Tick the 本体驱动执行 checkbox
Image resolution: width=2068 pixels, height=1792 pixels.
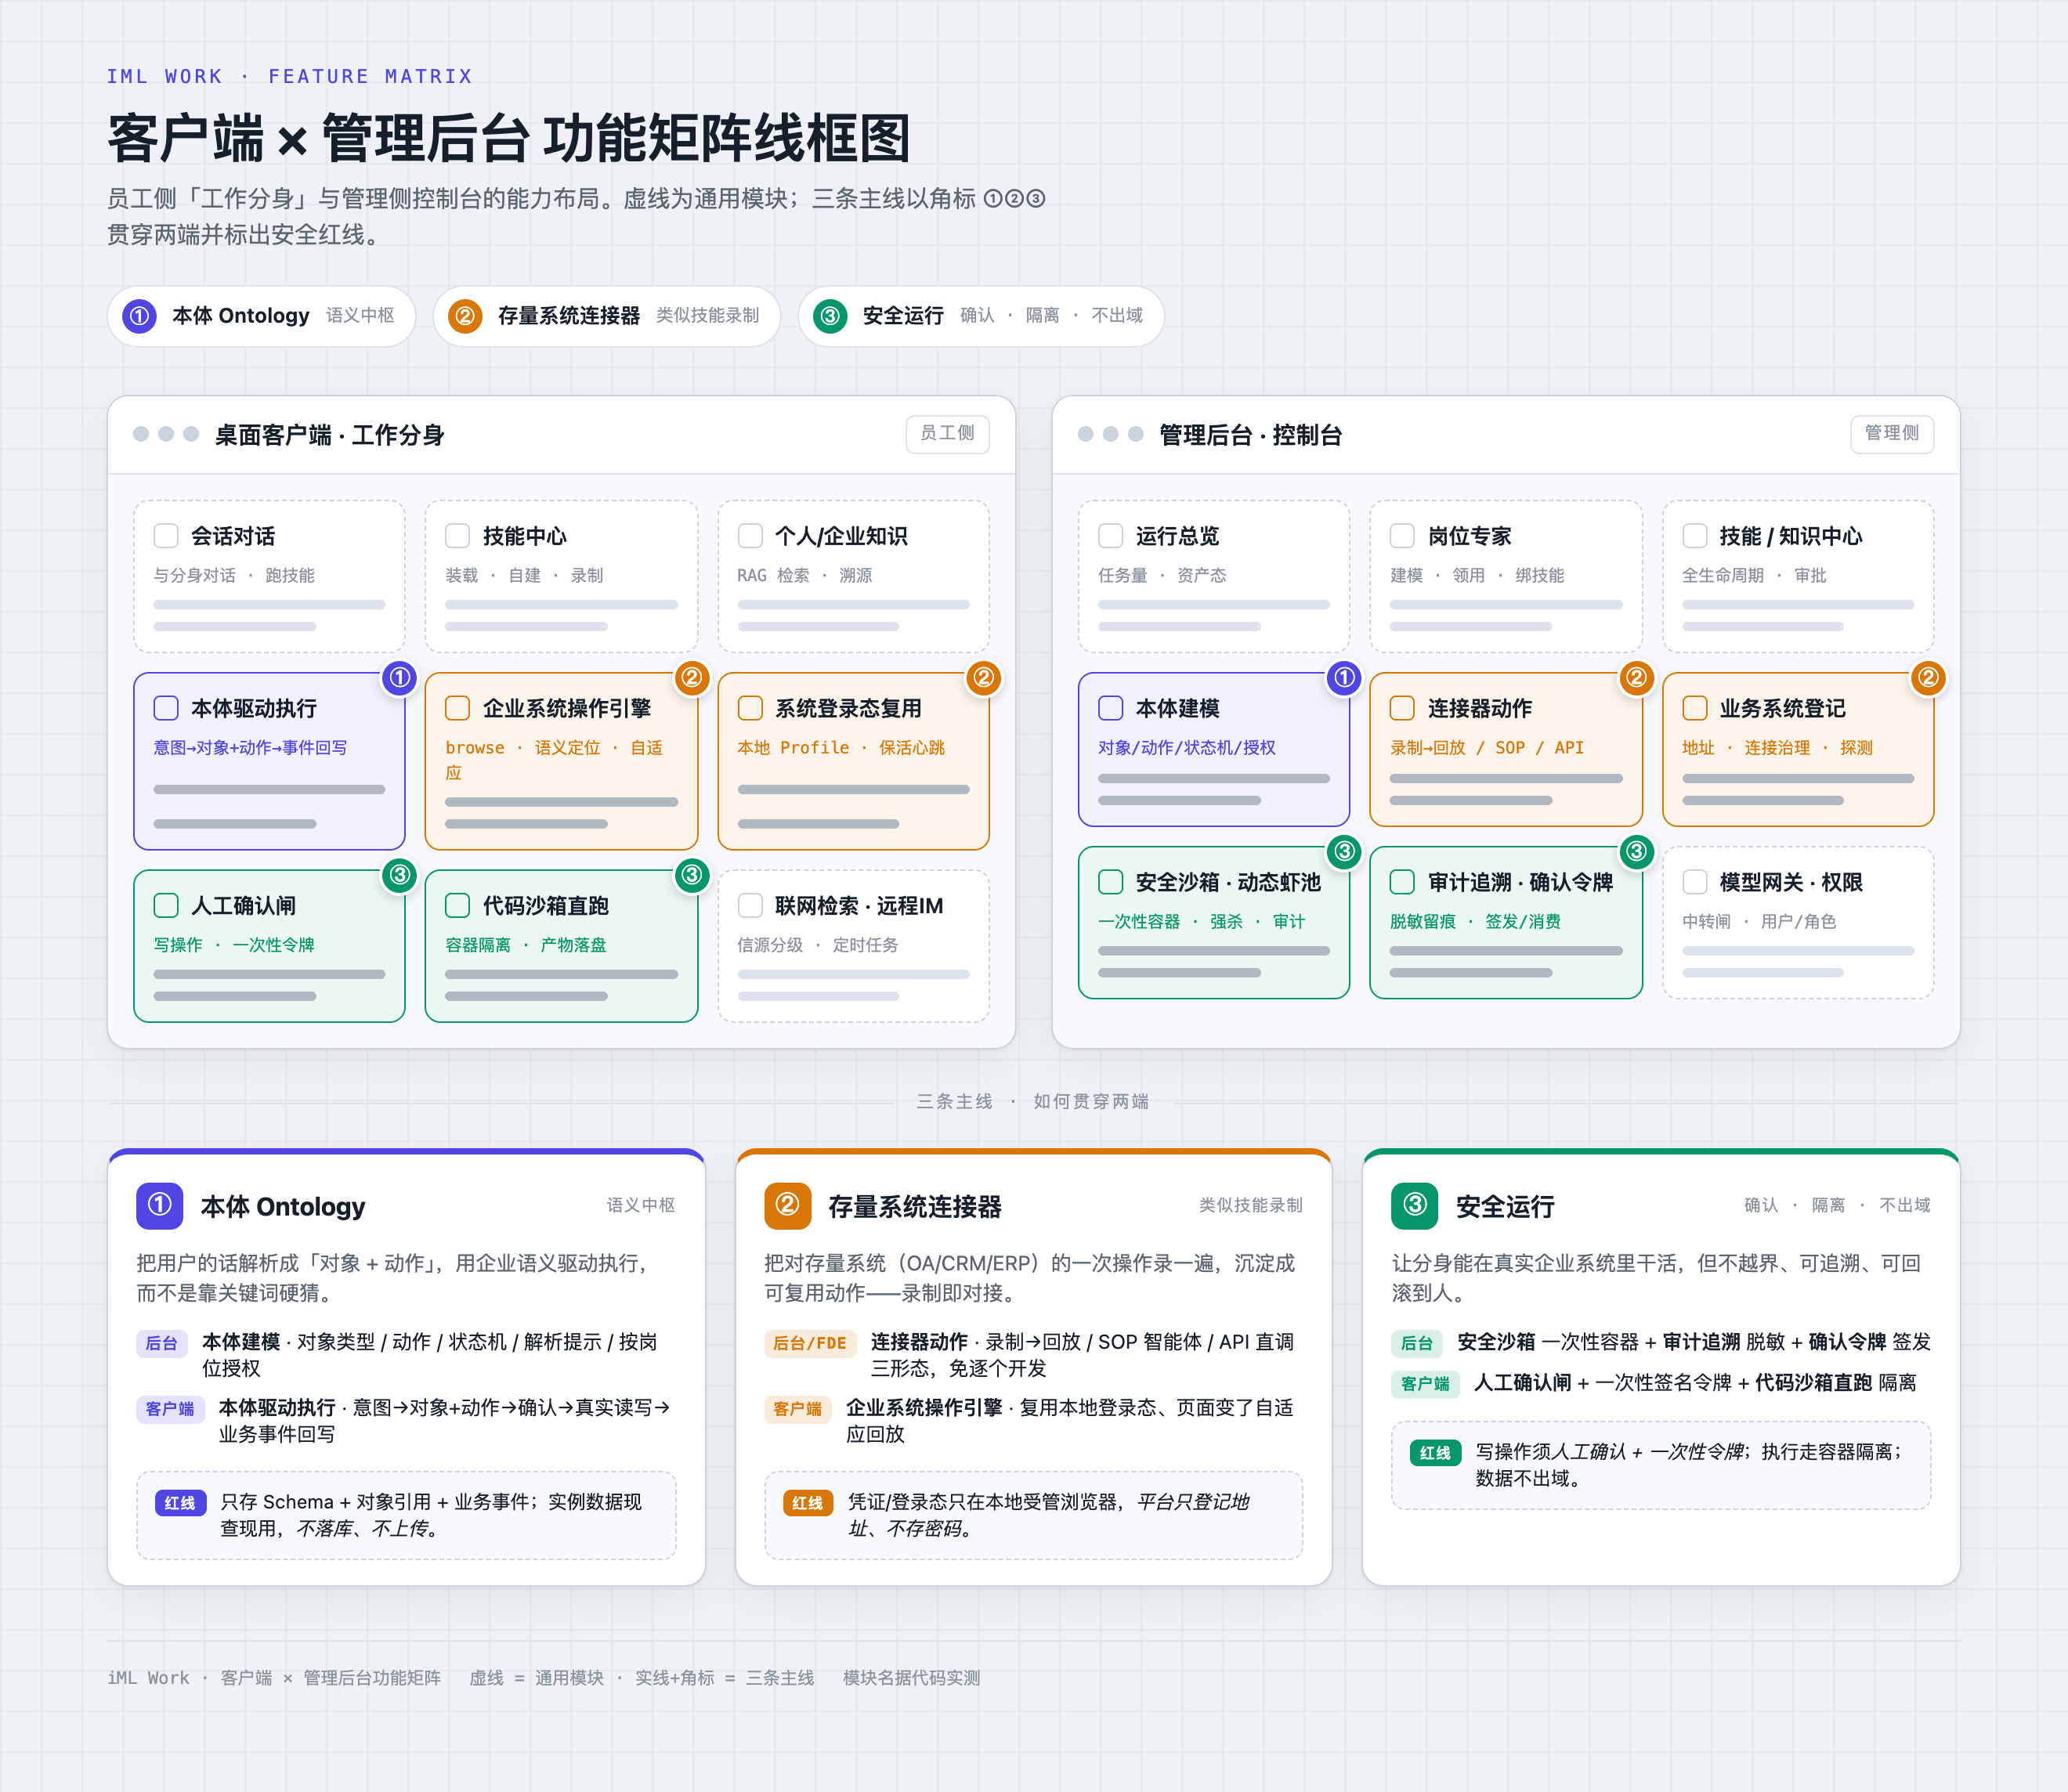(166, 708)
